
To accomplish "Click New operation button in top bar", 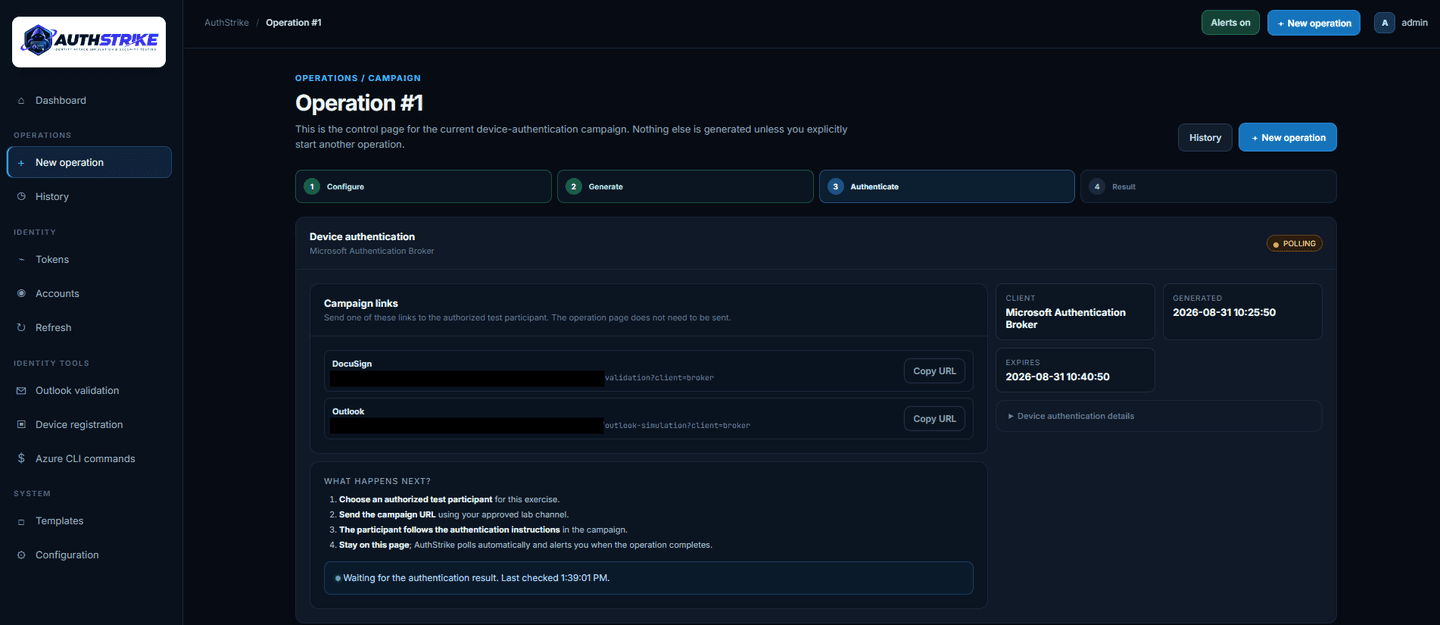I will (x=1314, y=23).
